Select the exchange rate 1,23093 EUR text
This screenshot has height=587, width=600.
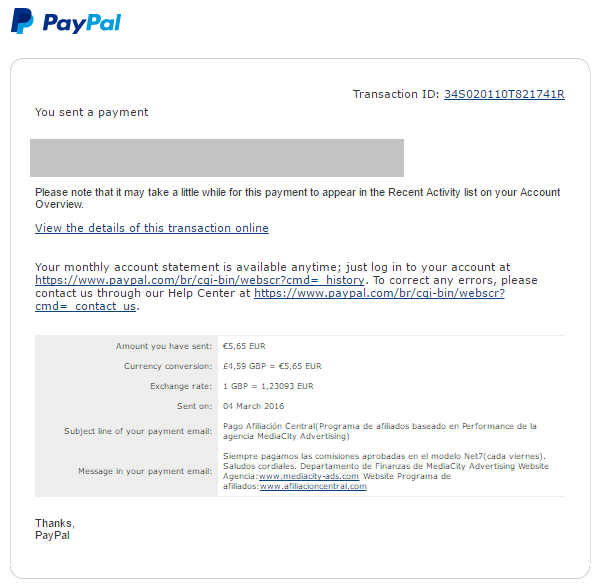[287, 386]
